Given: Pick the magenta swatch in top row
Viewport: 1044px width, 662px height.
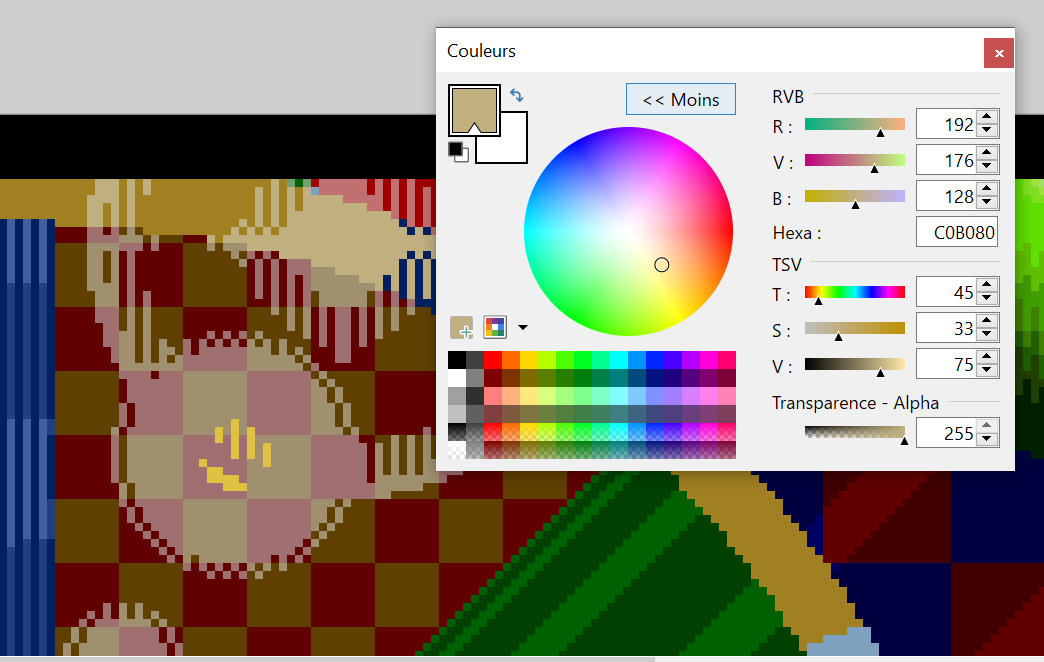Looking at the screenshot, I should 708,360.
